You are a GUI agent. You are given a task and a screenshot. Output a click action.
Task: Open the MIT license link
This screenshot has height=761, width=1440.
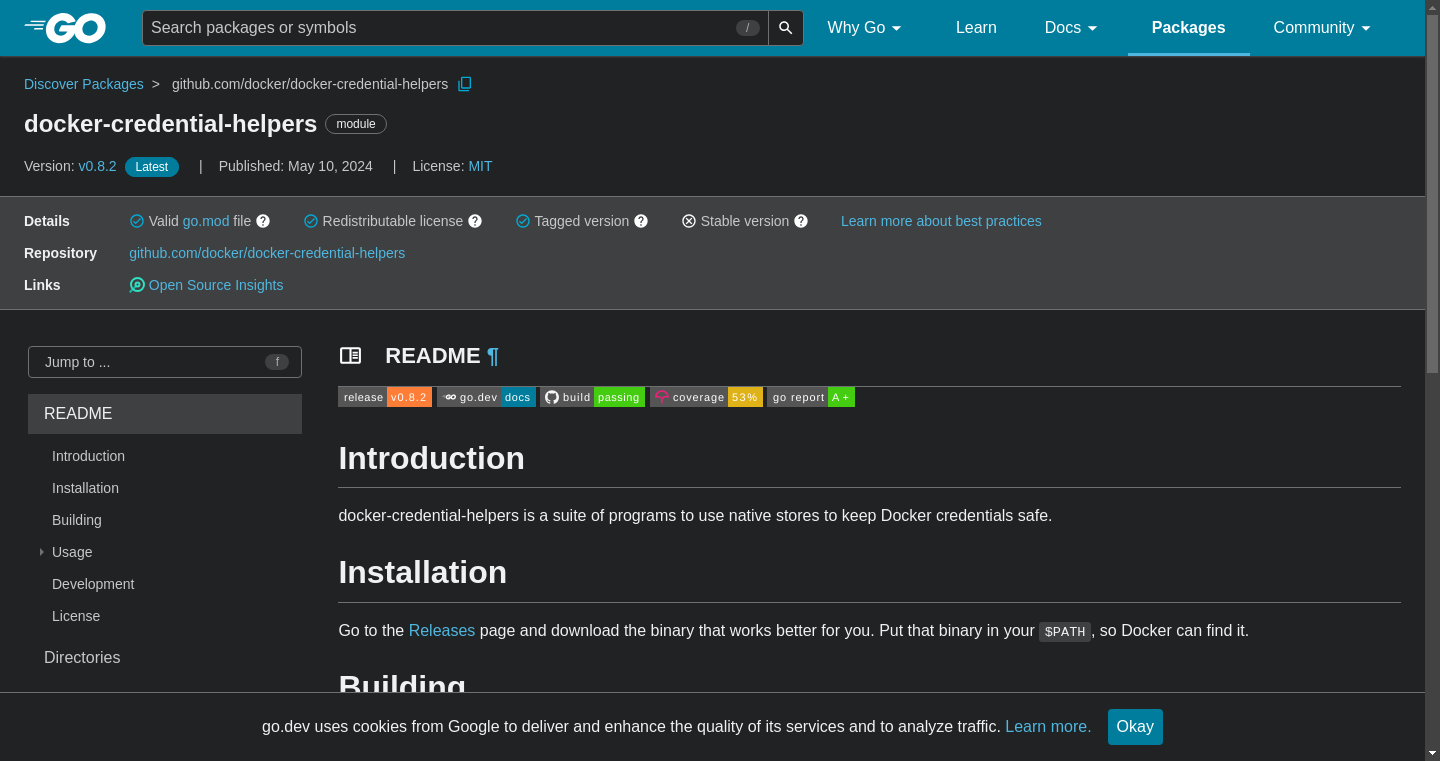tap(480, 166)
